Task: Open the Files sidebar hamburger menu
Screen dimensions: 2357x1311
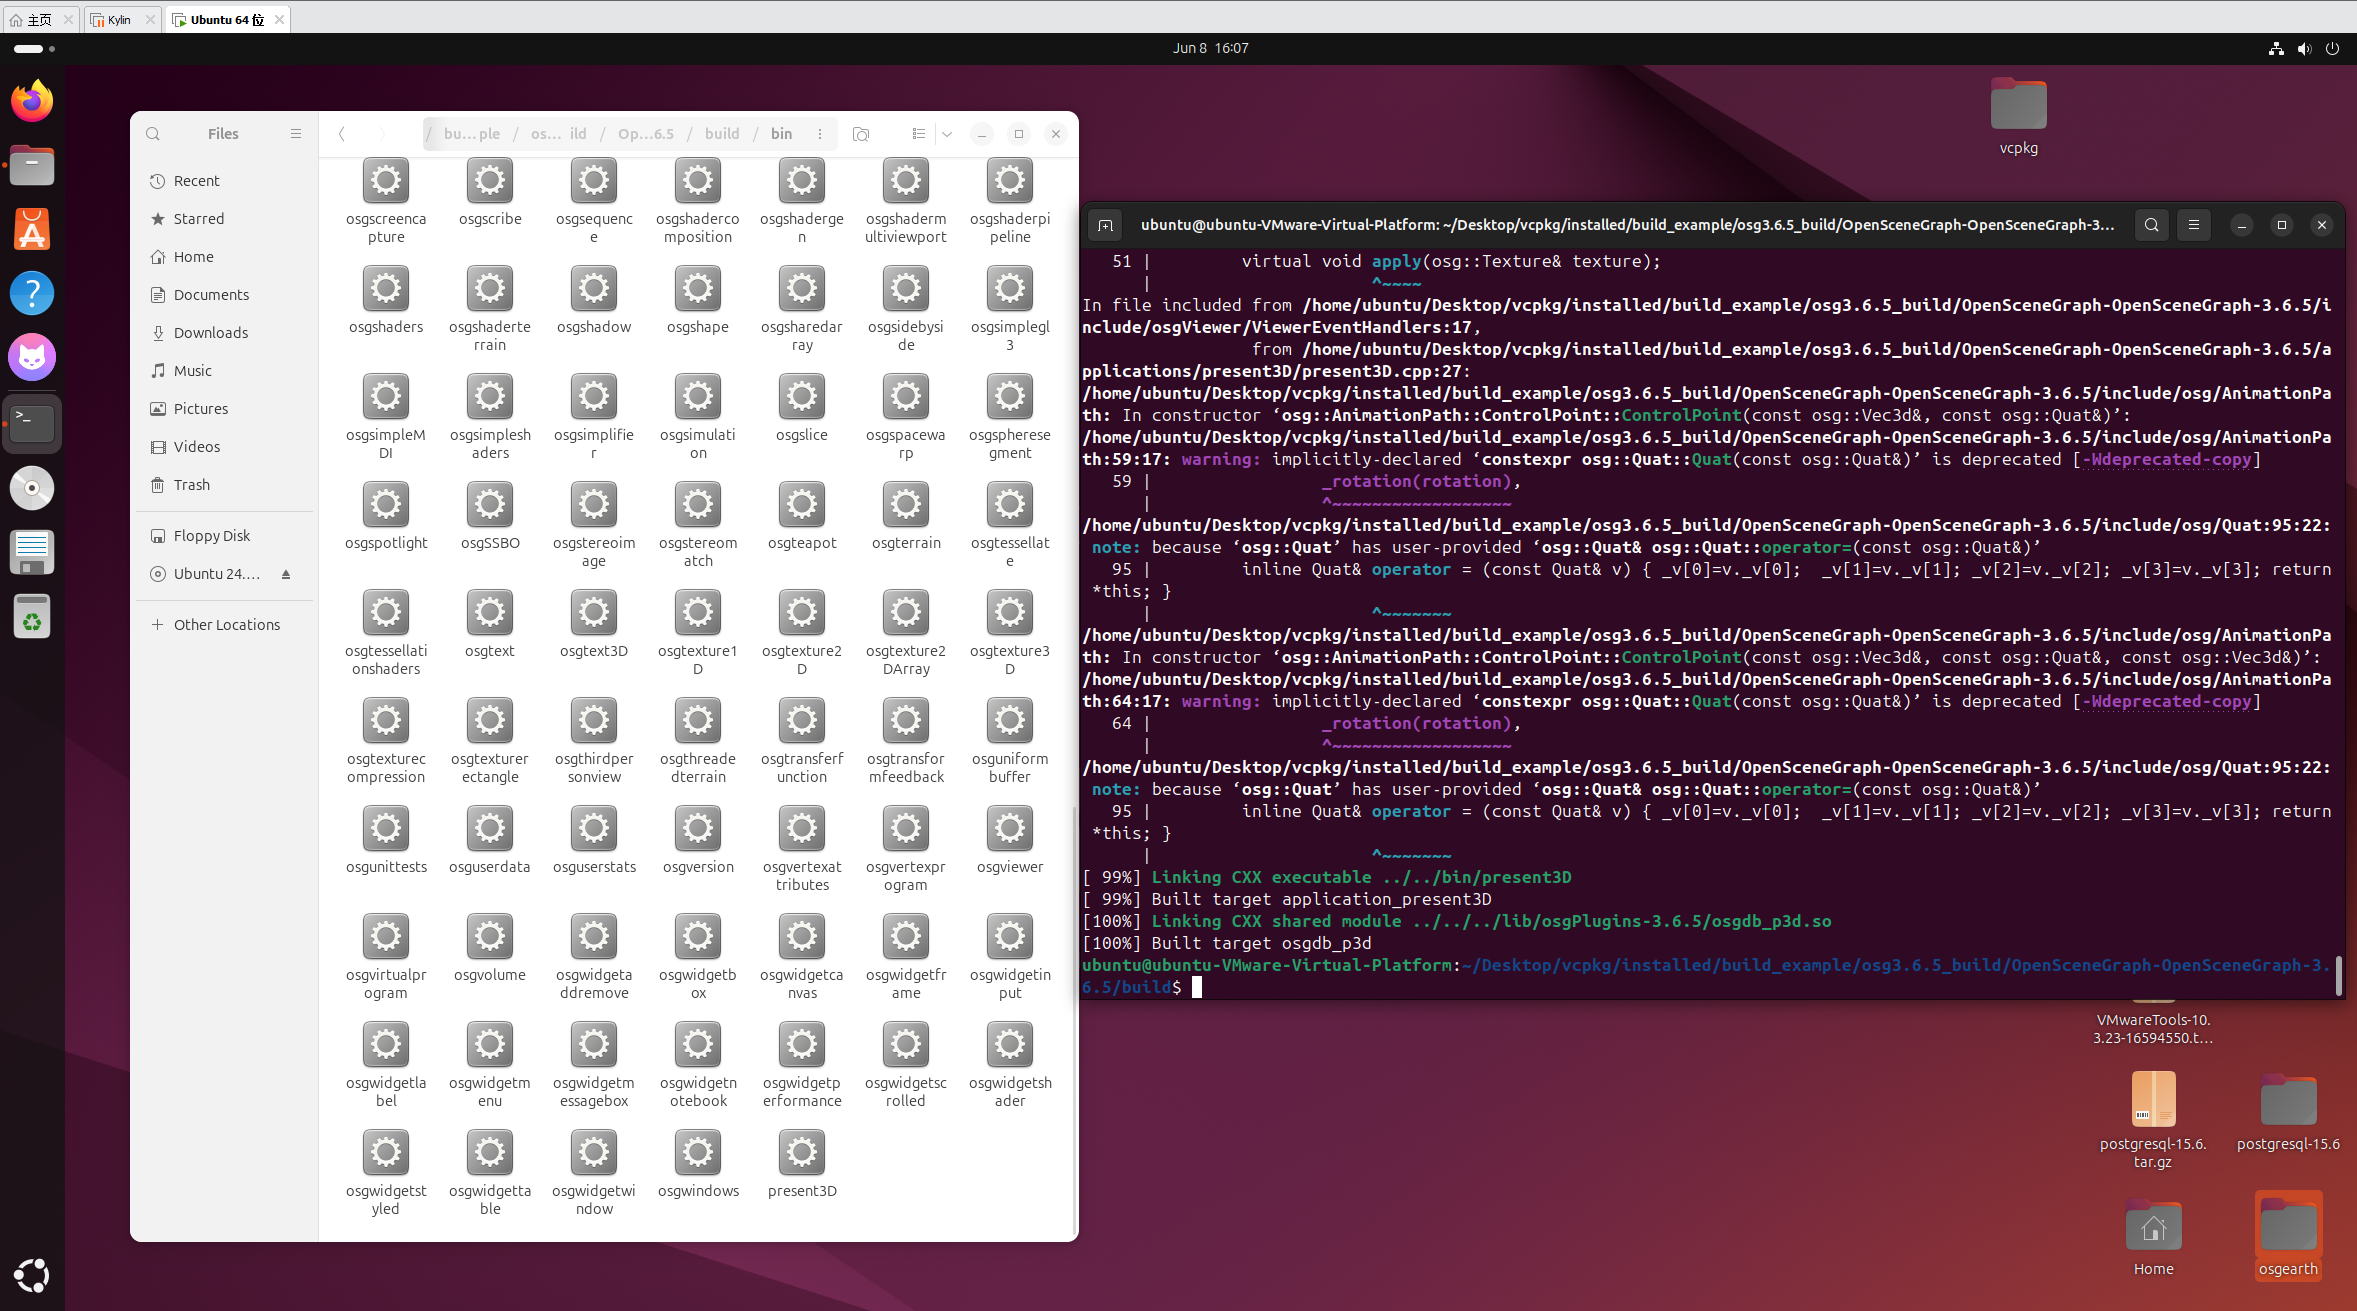Action: (296, 134)
